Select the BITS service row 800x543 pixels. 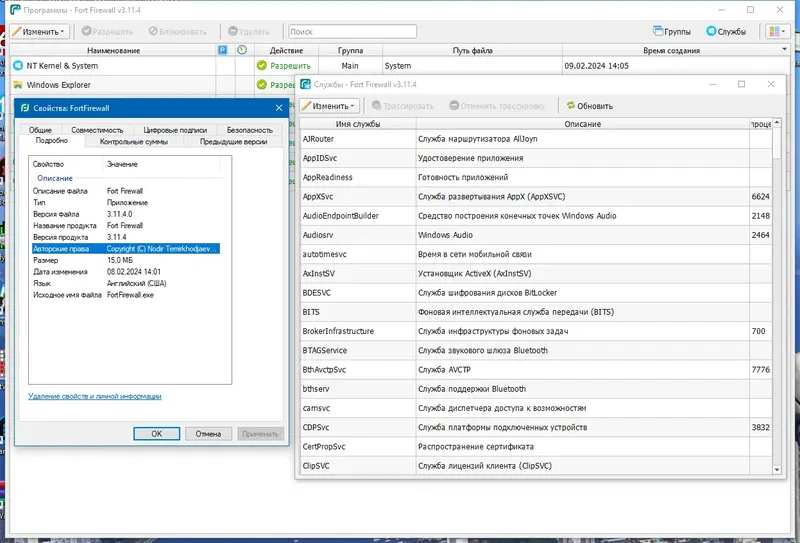pos(536,312)
